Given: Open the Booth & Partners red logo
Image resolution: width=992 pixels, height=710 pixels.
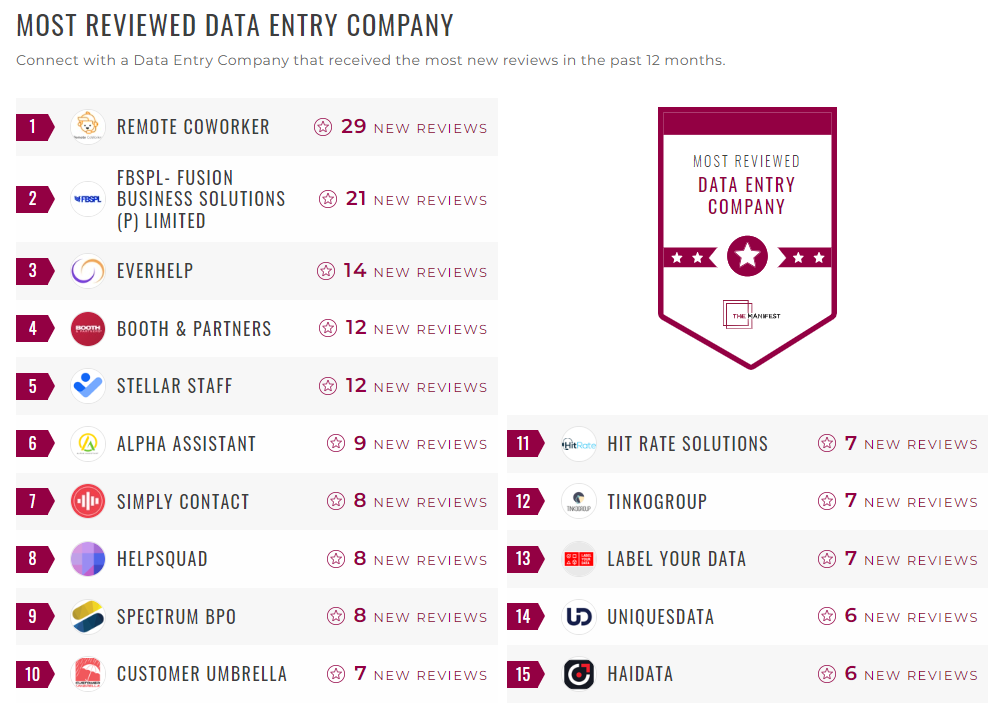Looking at the screenshot, I should [x=87, y=328].
